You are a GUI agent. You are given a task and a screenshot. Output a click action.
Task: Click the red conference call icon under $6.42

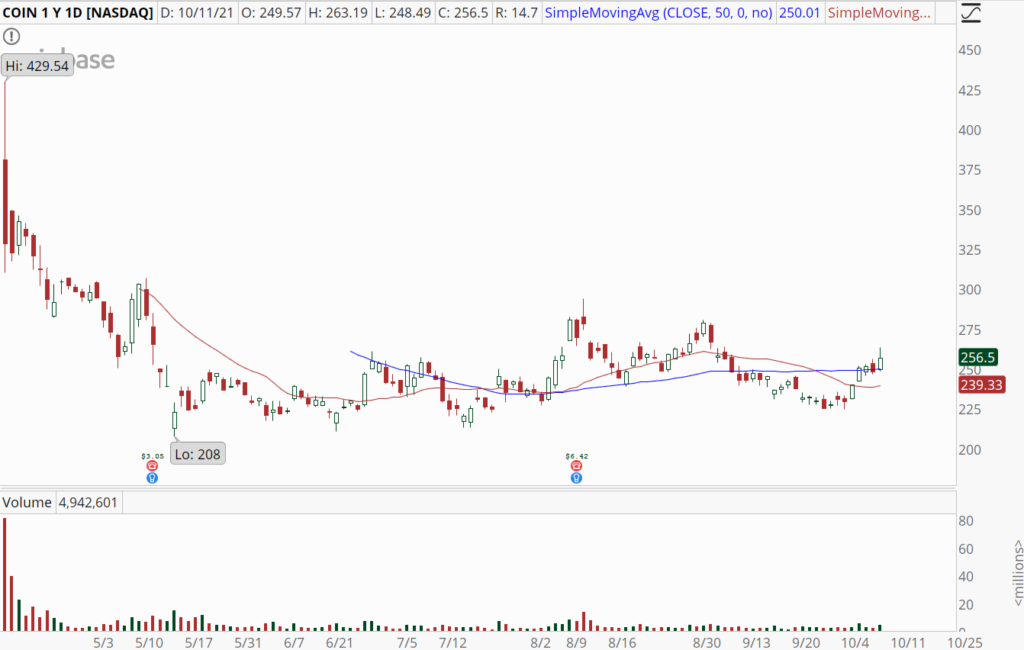pyautogui.click(x=576, y=466)
